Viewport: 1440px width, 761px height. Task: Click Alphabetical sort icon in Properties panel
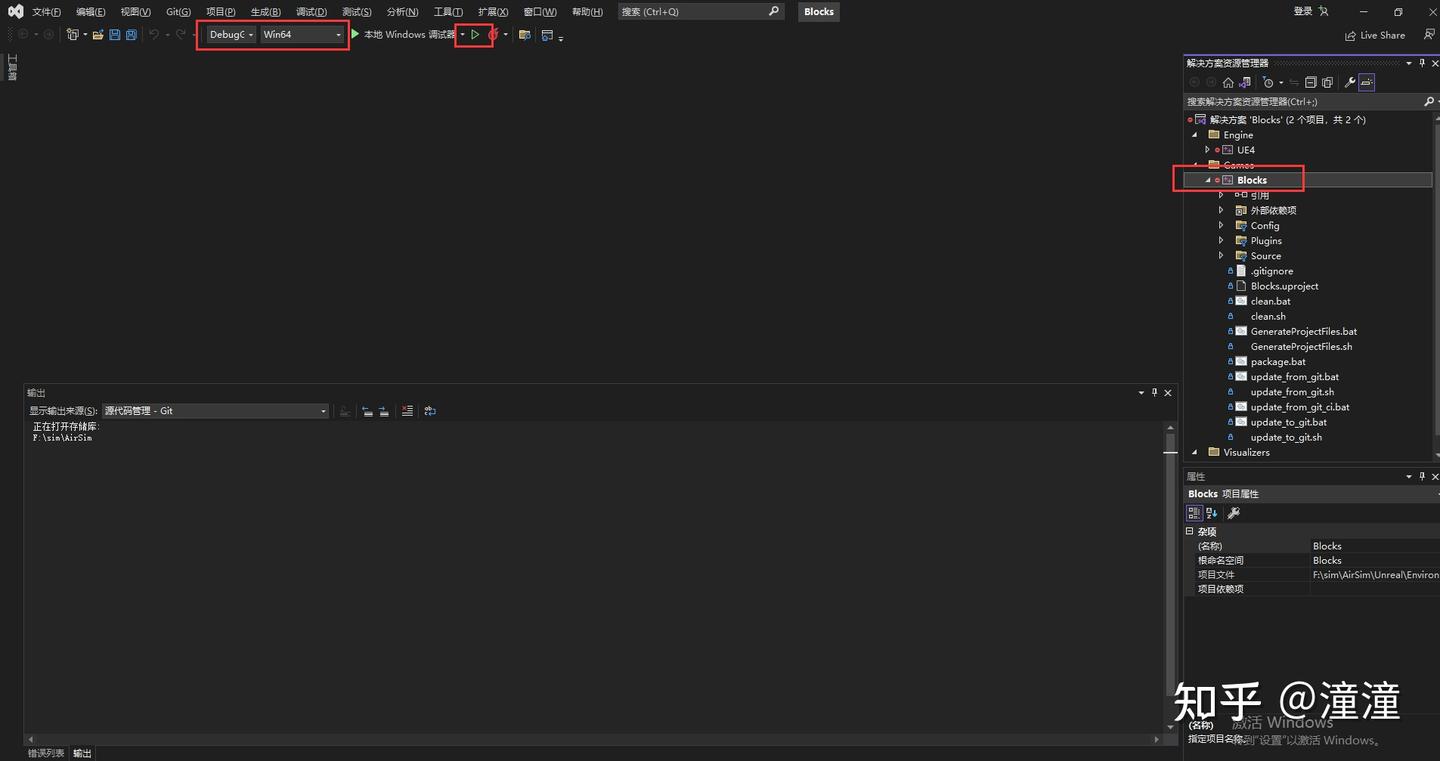point(1211,513)
